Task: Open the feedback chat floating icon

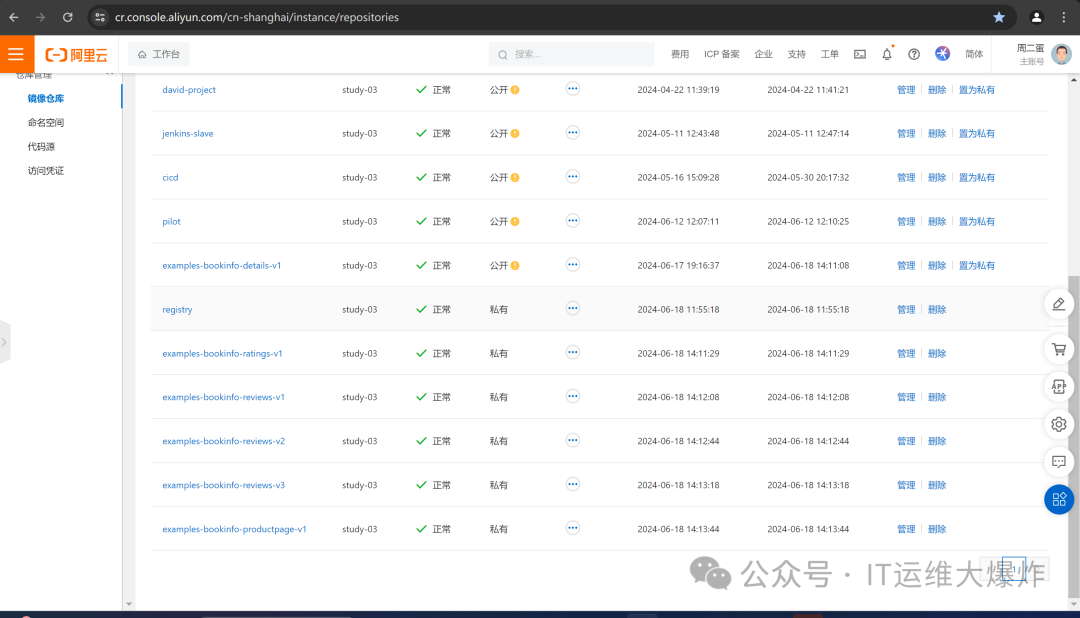Action: click(x=1059, y=462)
